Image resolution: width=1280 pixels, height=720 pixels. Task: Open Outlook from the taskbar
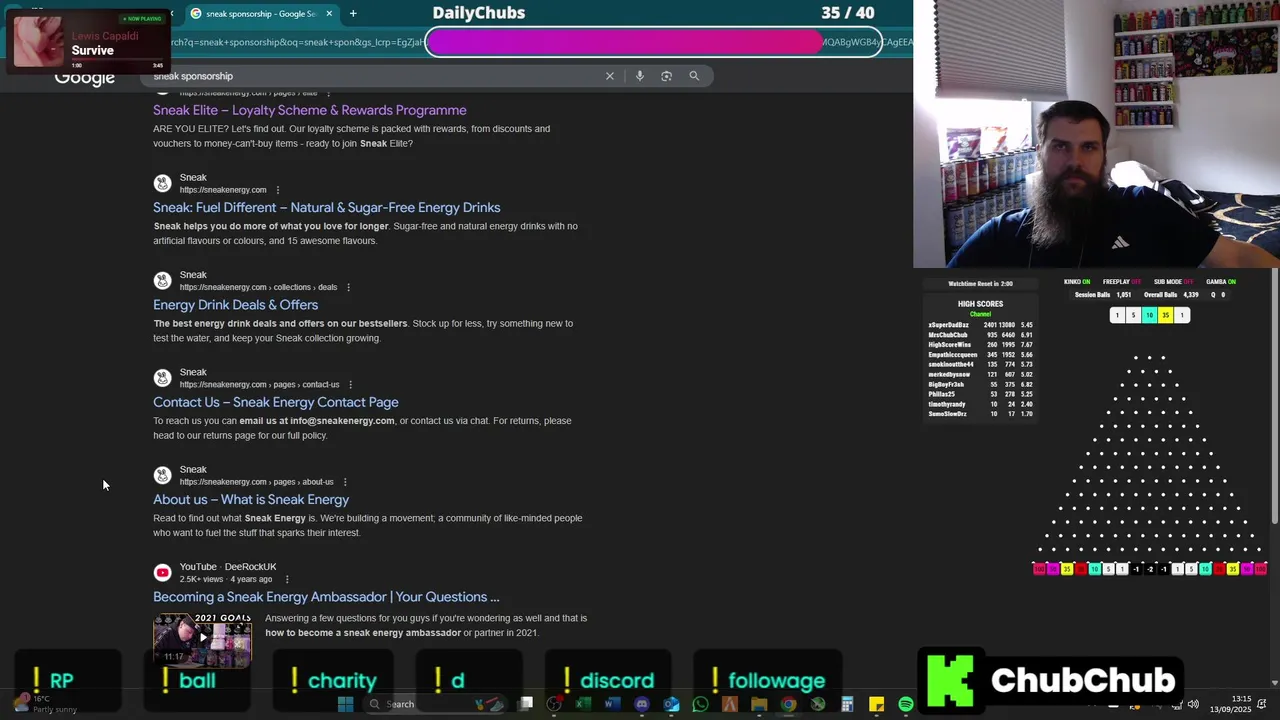point(671,704)
